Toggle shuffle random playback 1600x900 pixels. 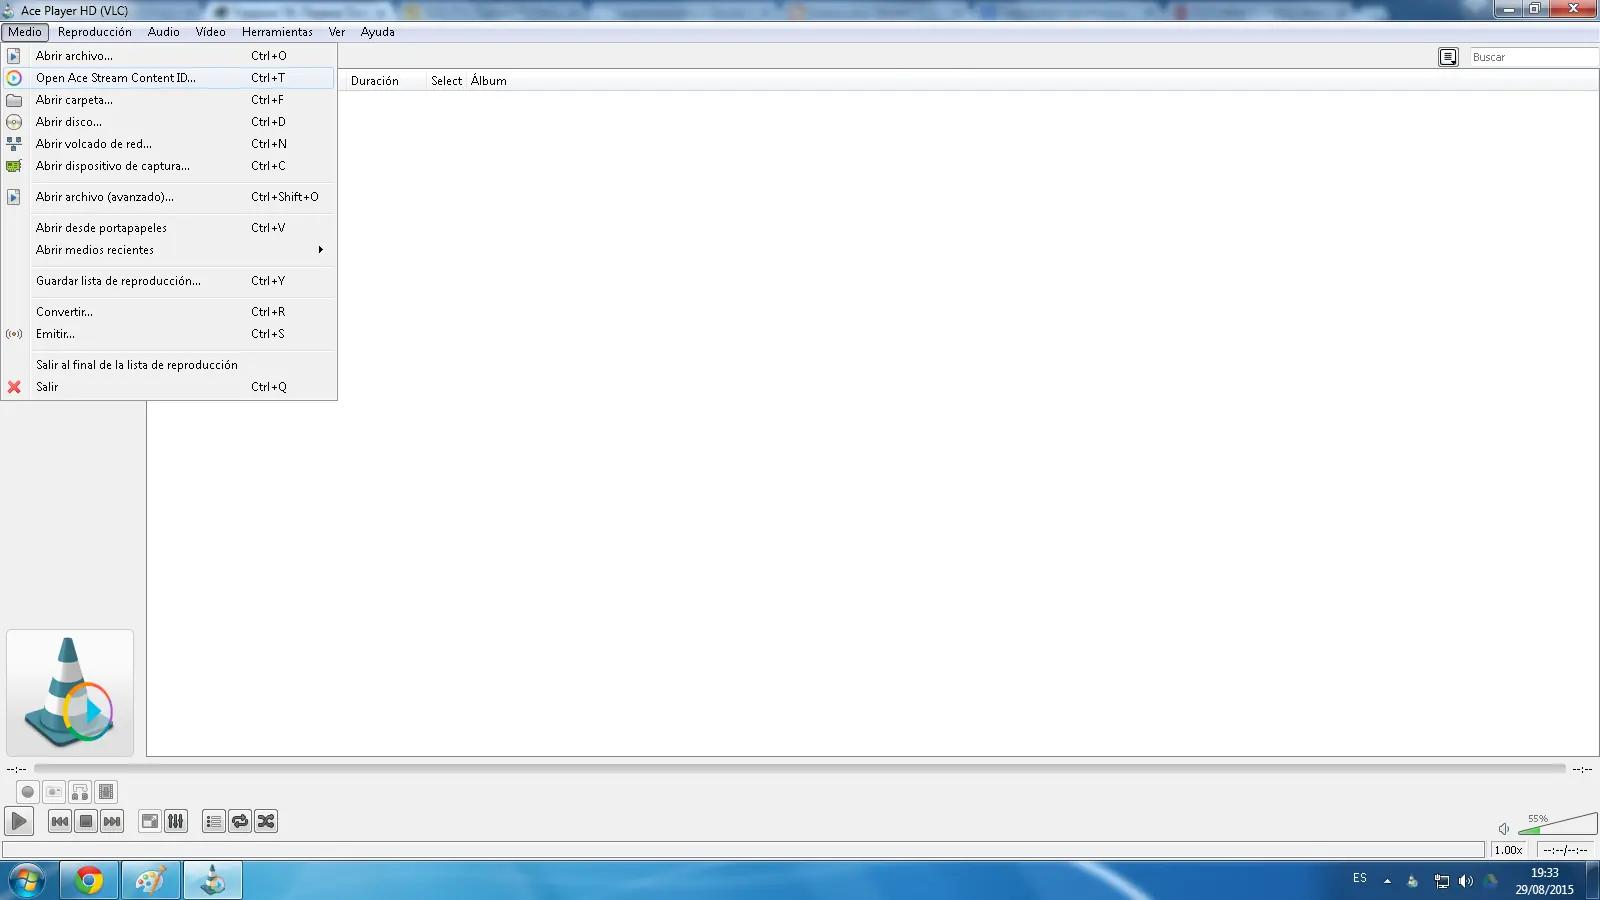pyautogui.click(x=266, y=821)
